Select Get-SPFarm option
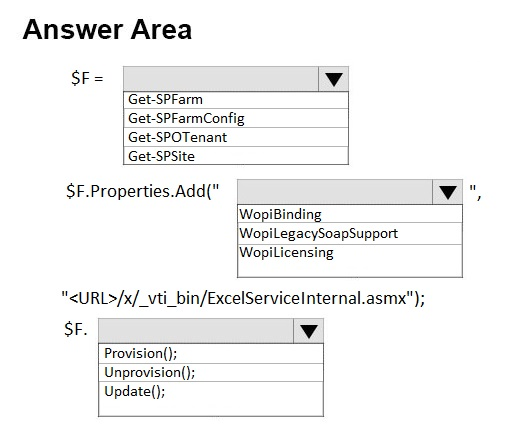Screen dimensions: 506x440 point(236,100)
